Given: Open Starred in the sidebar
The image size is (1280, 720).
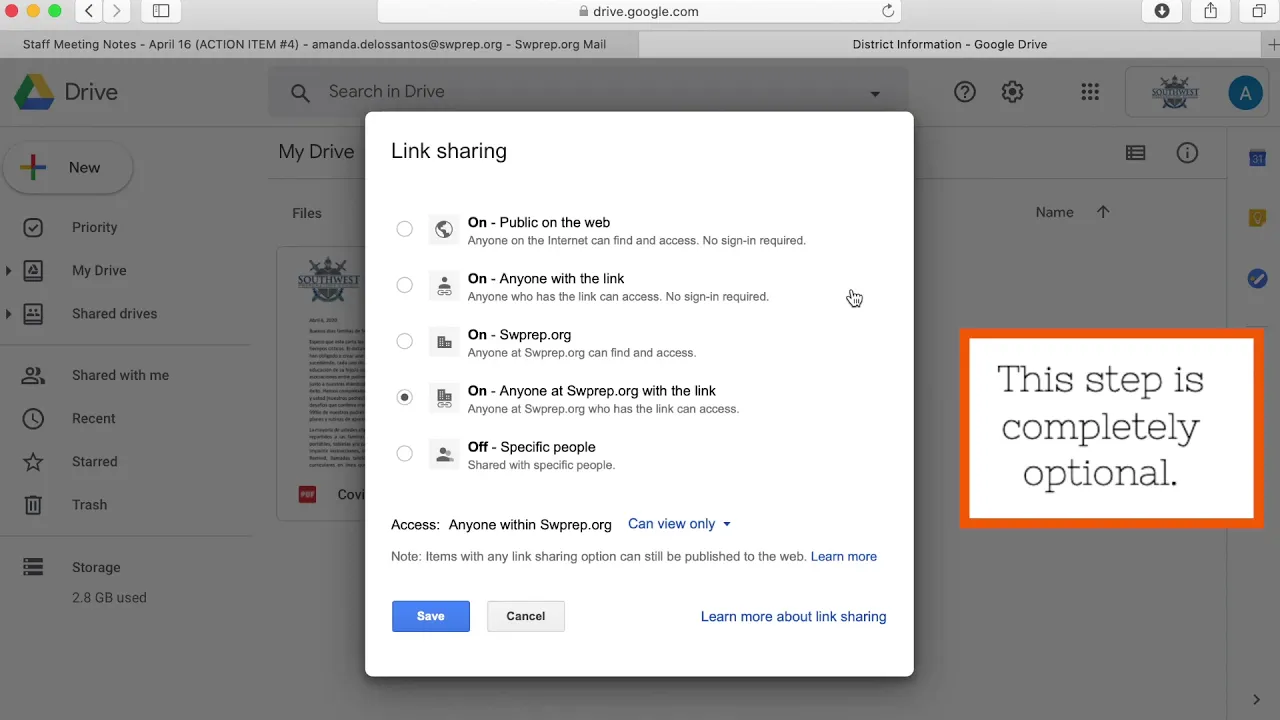Looking at the screenshot, I should click(95, 462).
